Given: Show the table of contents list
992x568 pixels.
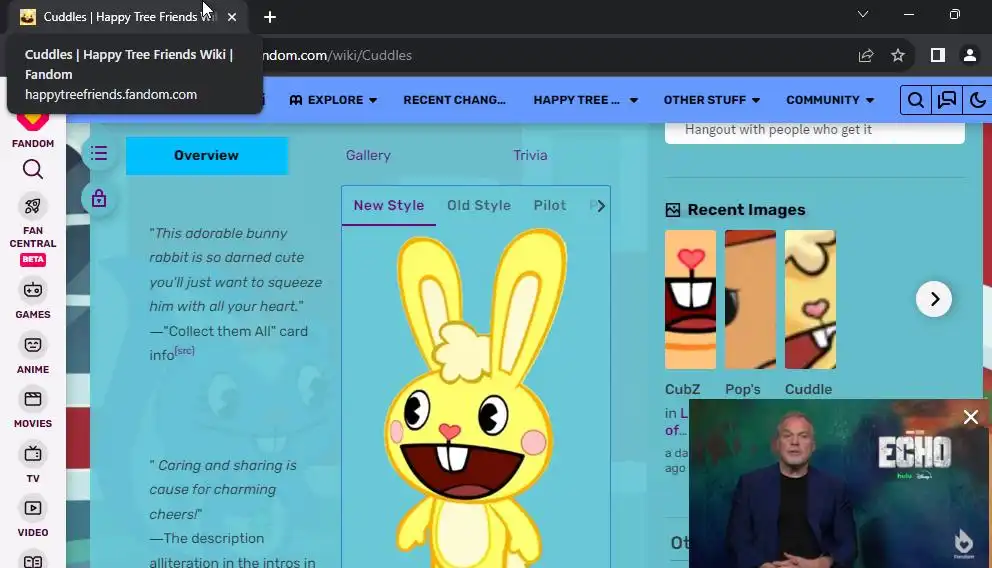Looking at the screenshot, I should (99, 154).
